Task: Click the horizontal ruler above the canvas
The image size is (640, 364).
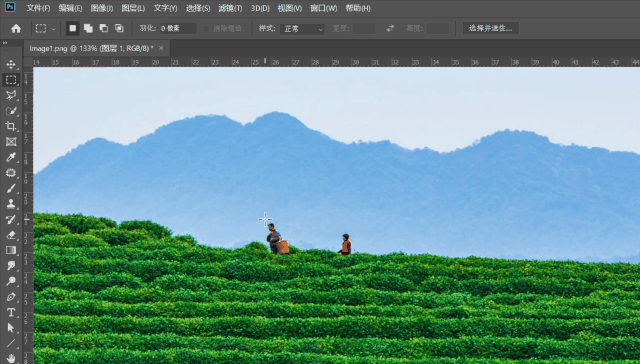Action: tap(336, 62)
